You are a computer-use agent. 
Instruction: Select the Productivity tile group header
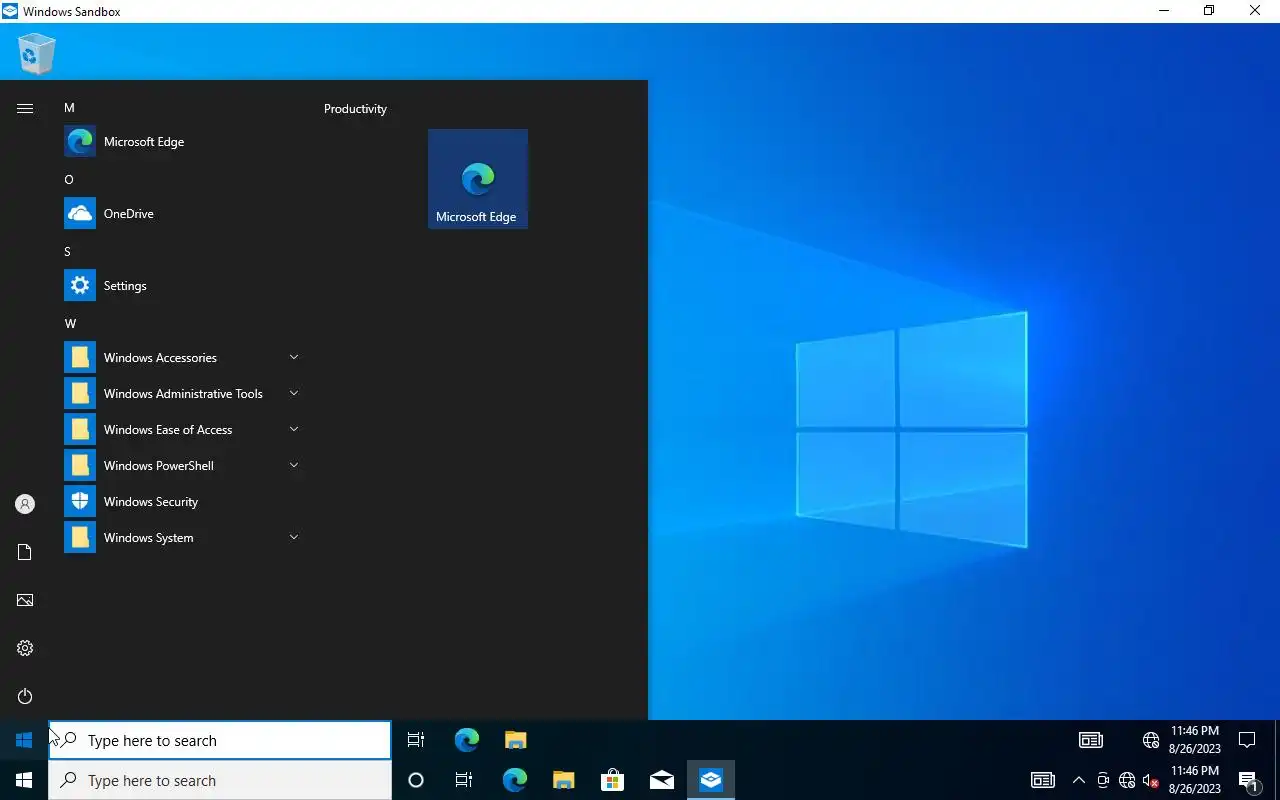[x=355, y=109]
